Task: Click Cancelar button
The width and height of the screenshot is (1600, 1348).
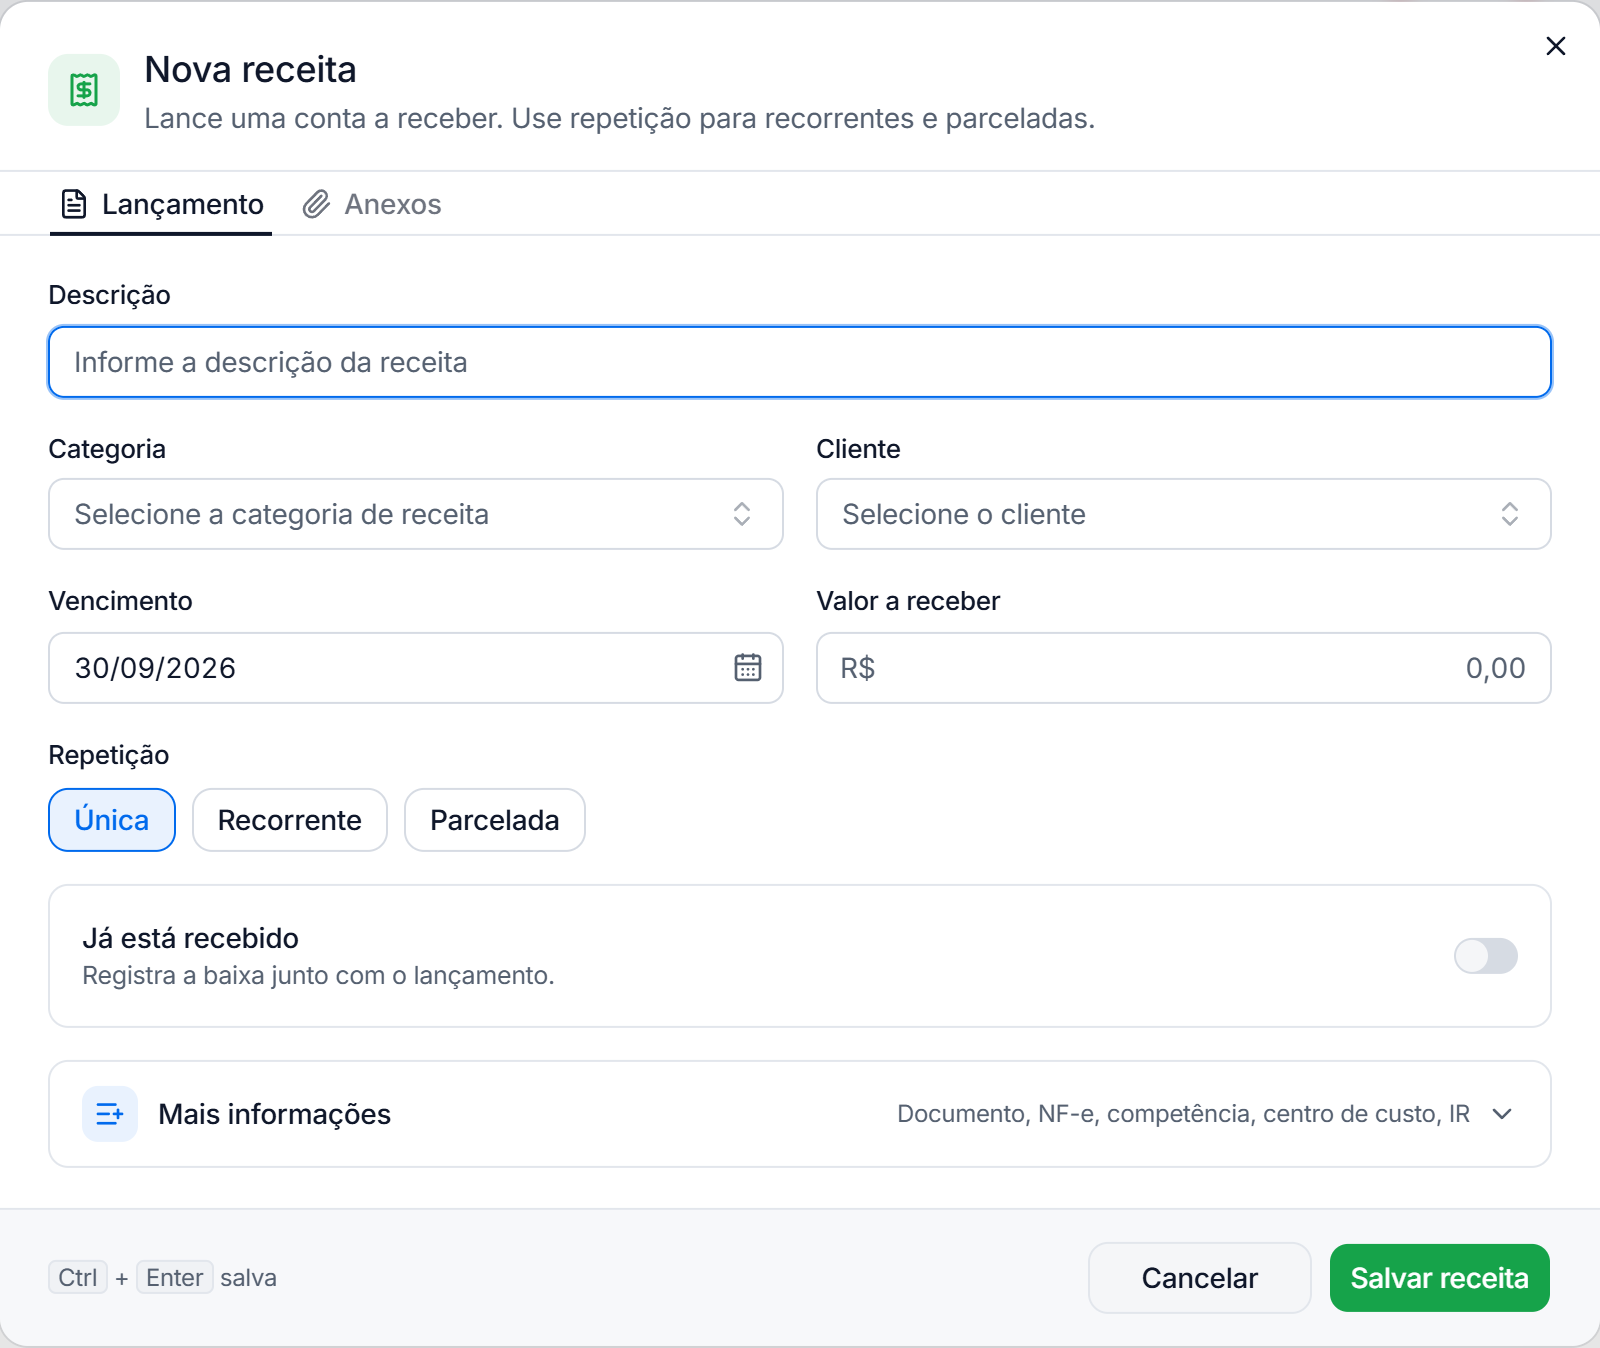Action: coord(1200,1278)
